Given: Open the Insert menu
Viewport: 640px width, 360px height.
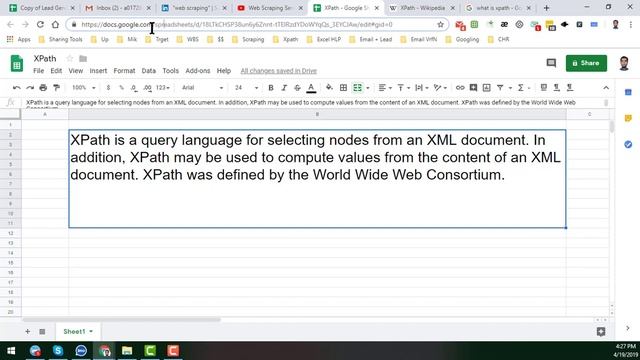Looking at the screenshot, I should coord(98,71).
